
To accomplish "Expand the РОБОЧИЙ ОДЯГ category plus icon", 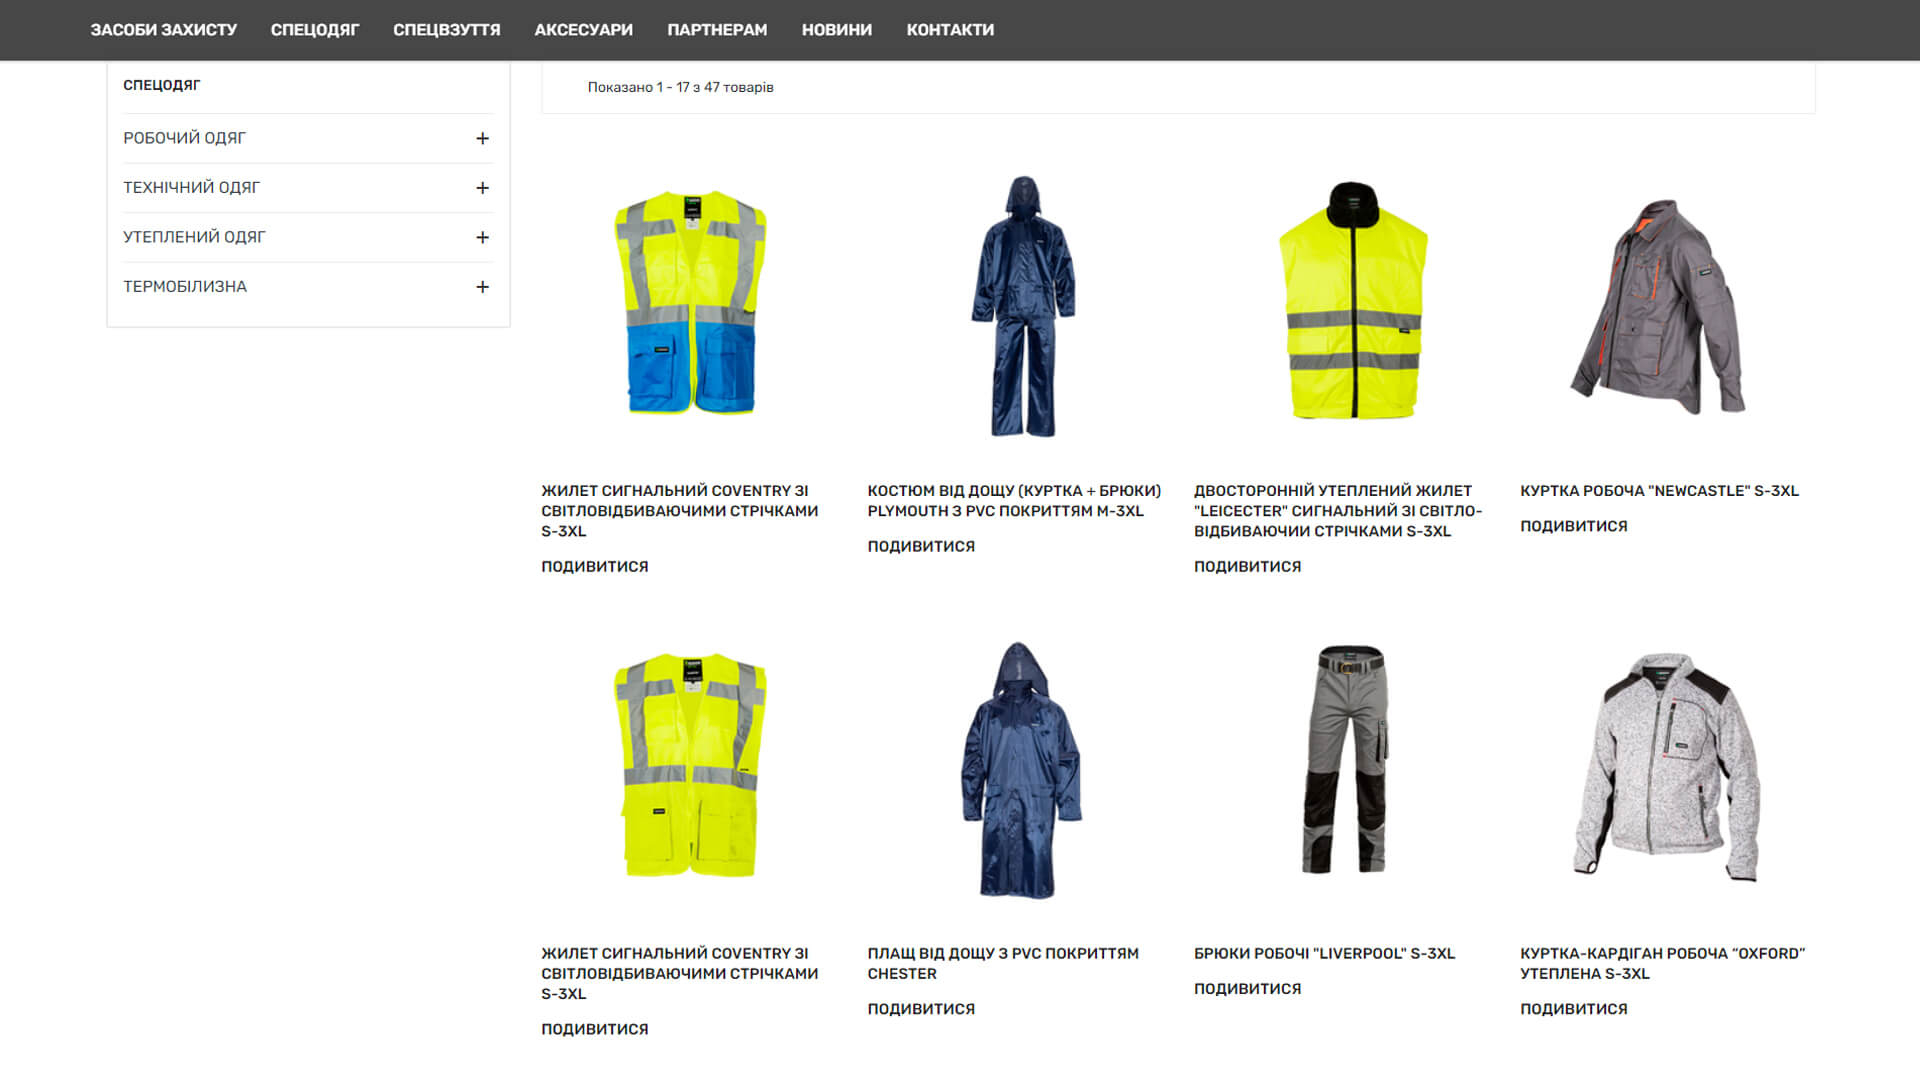I will click(482, 138).
